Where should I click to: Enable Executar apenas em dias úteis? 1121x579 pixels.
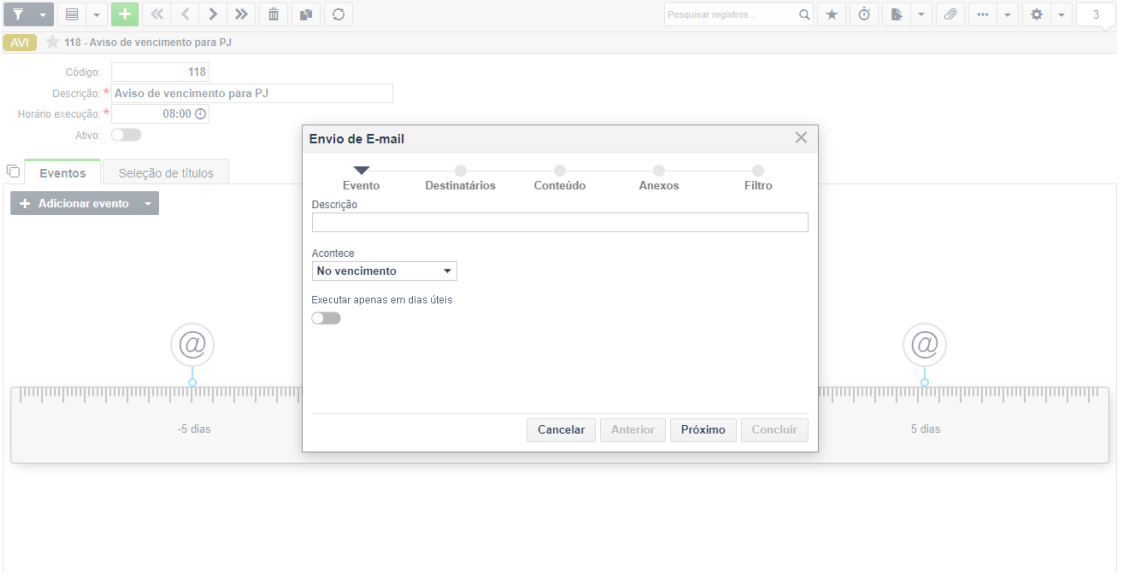pyautogui.click(x=326, y=318)
